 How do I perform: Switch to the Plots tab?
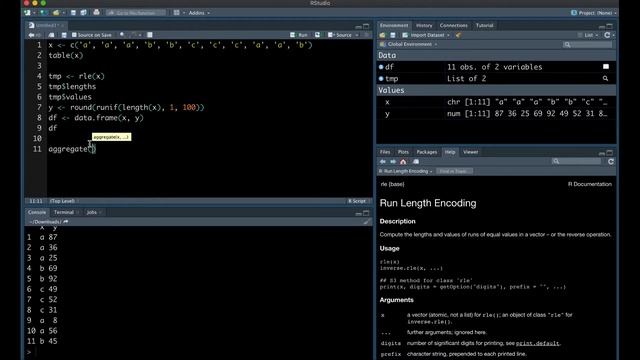point(403,152)
